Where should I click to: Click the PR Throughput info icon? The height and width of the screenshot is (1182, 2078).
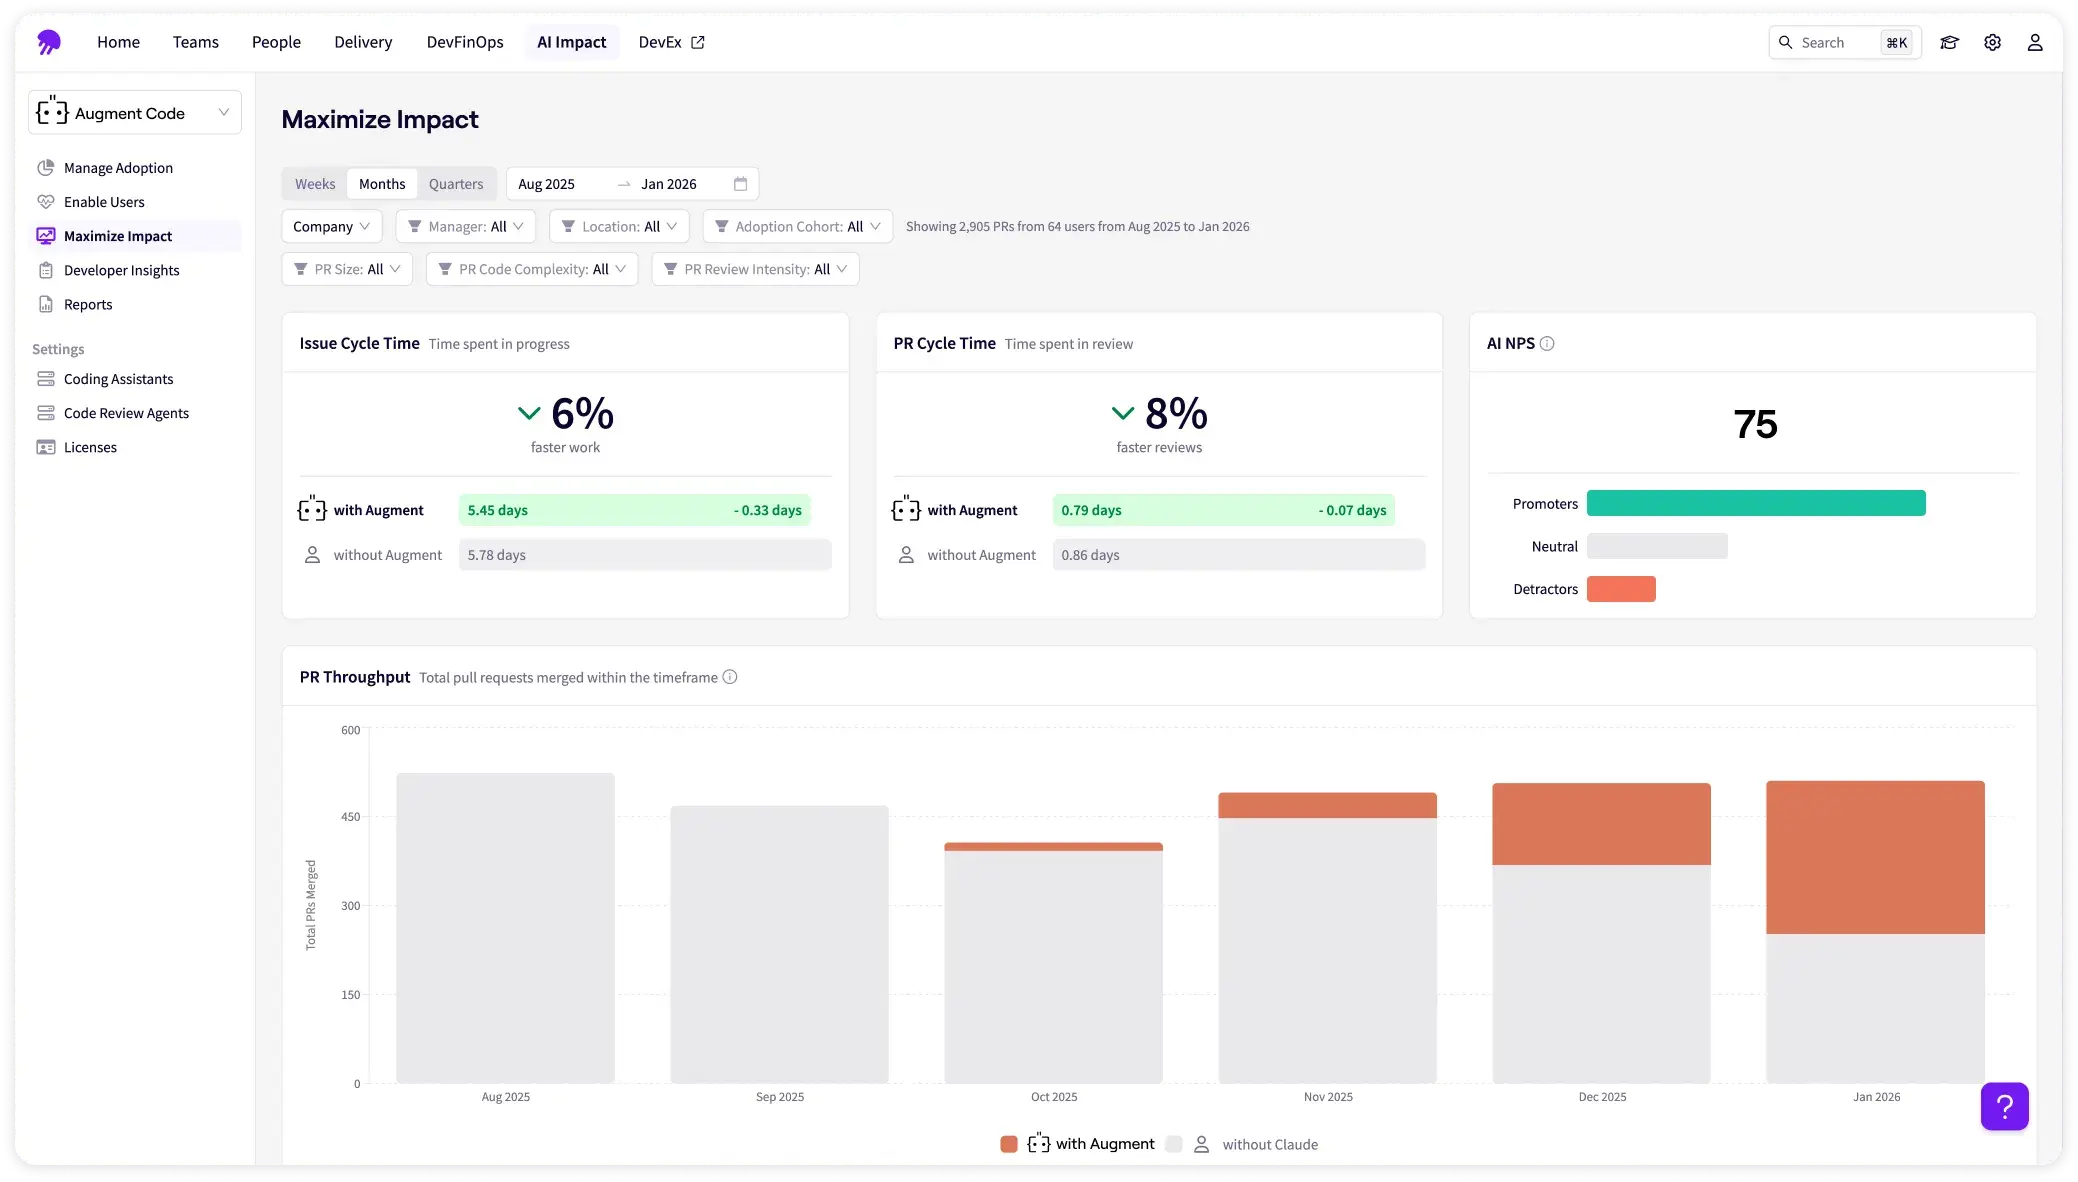[x=730, y=677]
